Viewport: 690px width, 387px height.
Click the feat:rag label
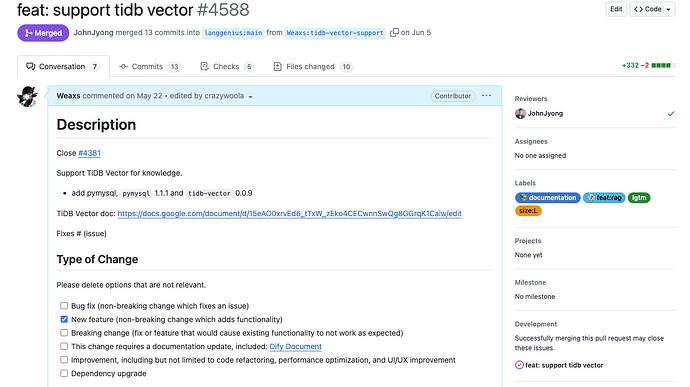coord(604,198)
